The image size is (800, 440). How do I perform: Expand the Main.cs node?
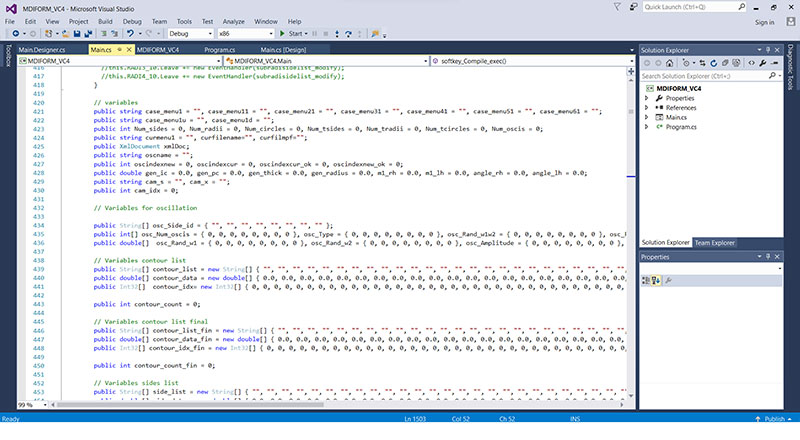pyautogui.click(x=647, y=117)
